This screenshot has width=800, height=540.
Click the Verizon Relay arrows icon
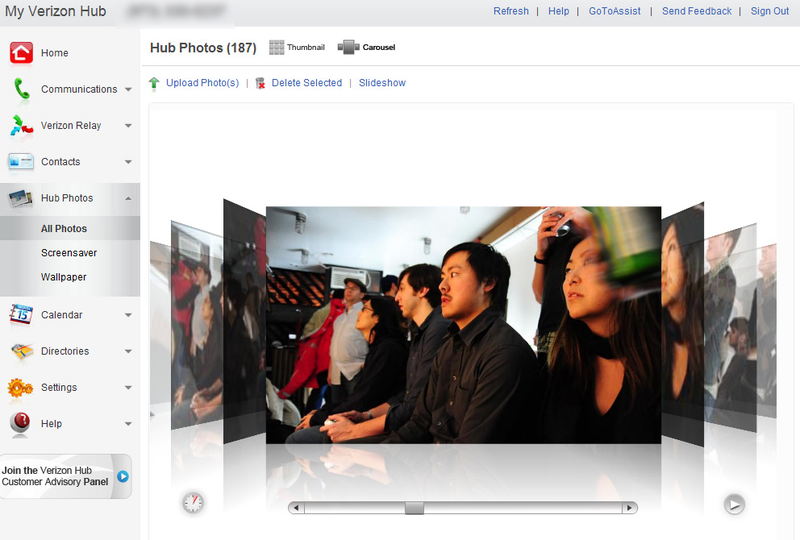21,126
